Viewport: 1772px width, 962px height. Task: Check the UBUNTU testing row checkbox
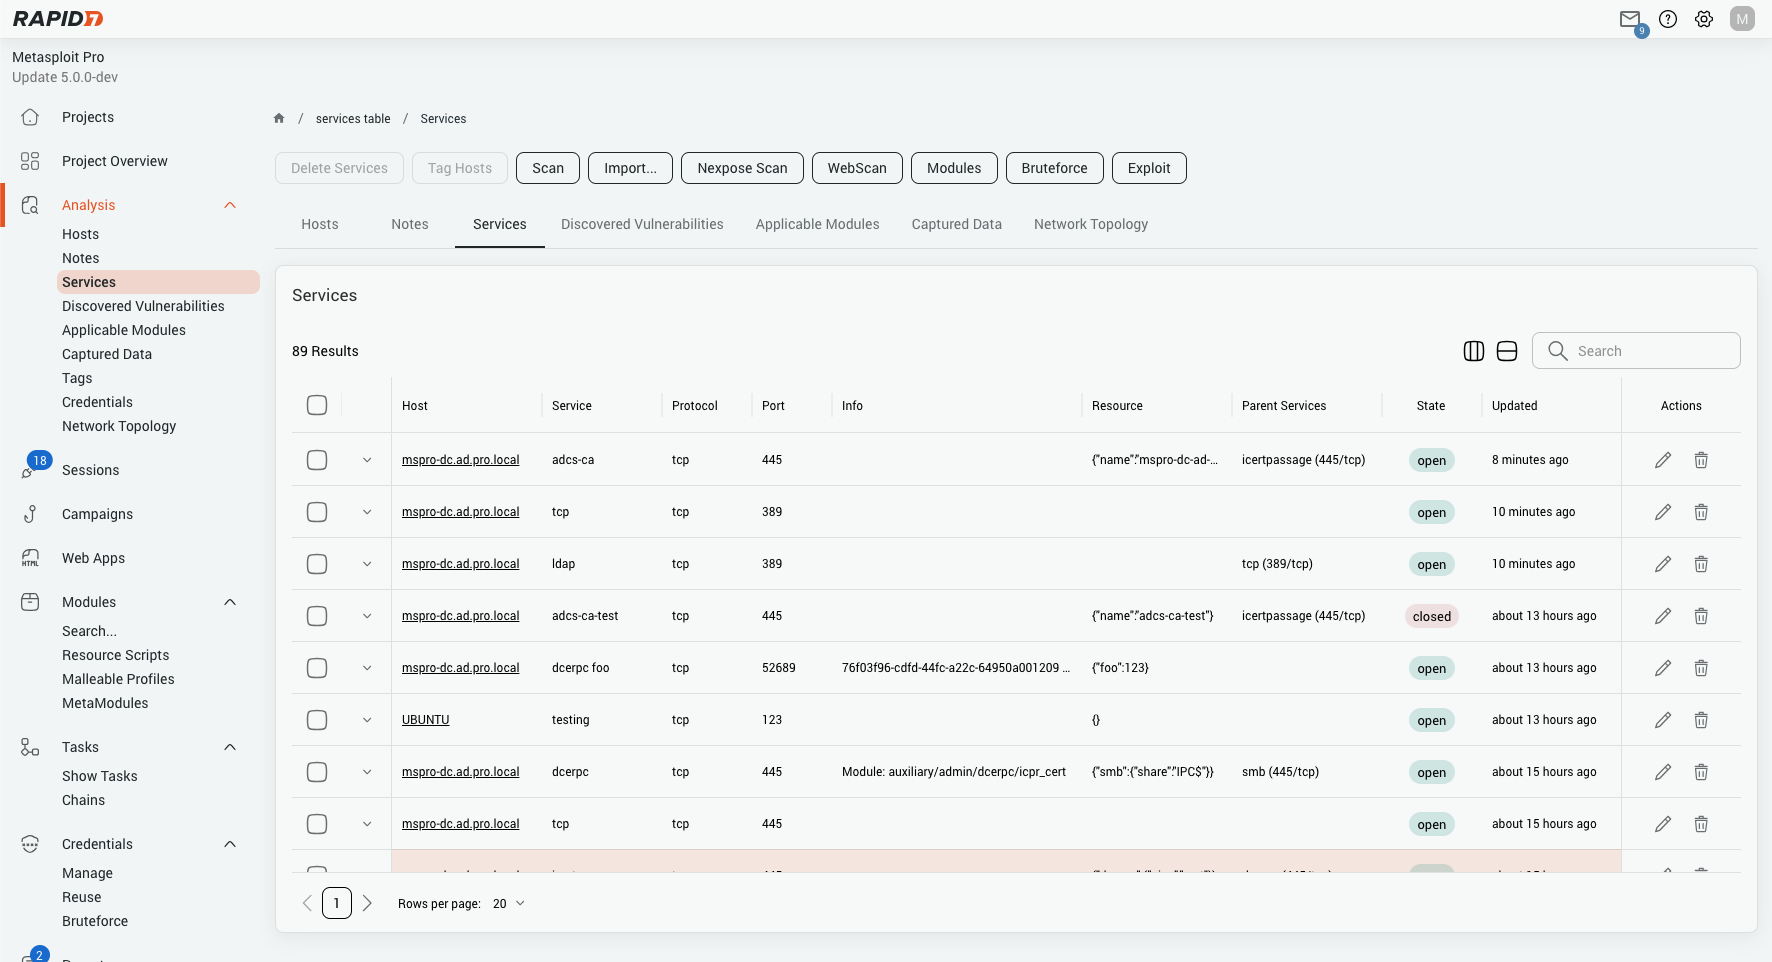click(x=317, y=720)
